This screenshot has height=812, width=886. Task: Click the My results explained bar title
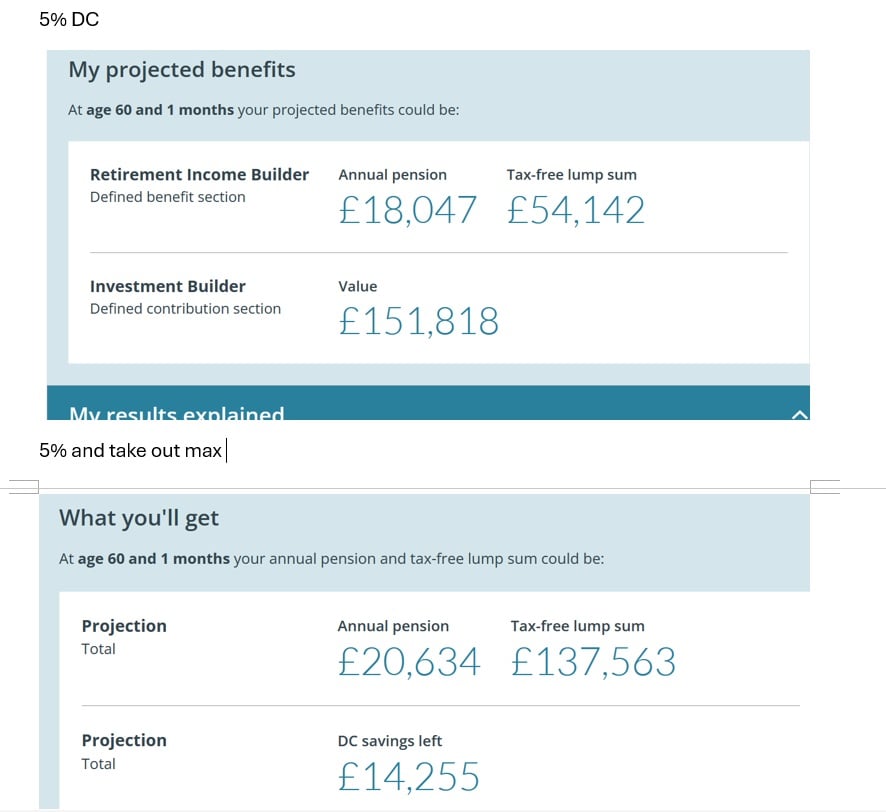tap(176, 413)
